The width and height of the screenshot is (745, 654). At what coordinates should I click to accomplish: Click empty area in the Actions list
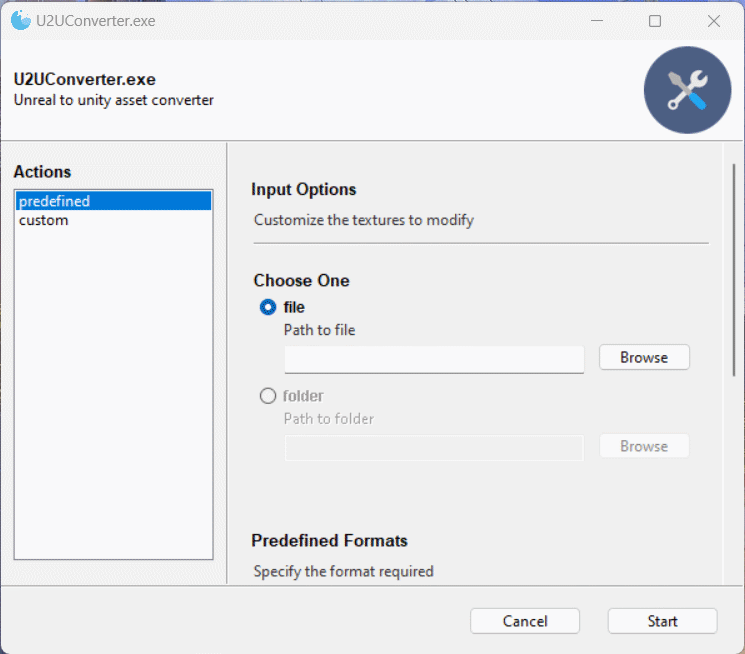[x=113, y=400]
